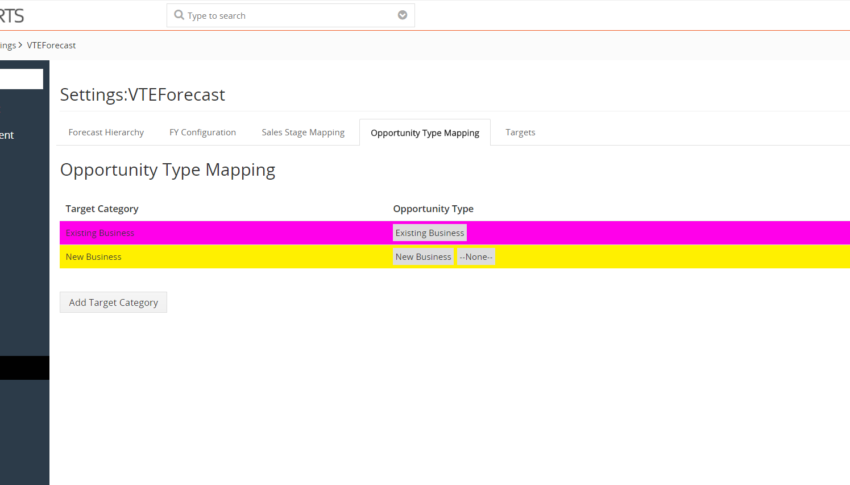Select the Opportunity Type Mapping tab
850x485 pixels.
pos(425,133)
